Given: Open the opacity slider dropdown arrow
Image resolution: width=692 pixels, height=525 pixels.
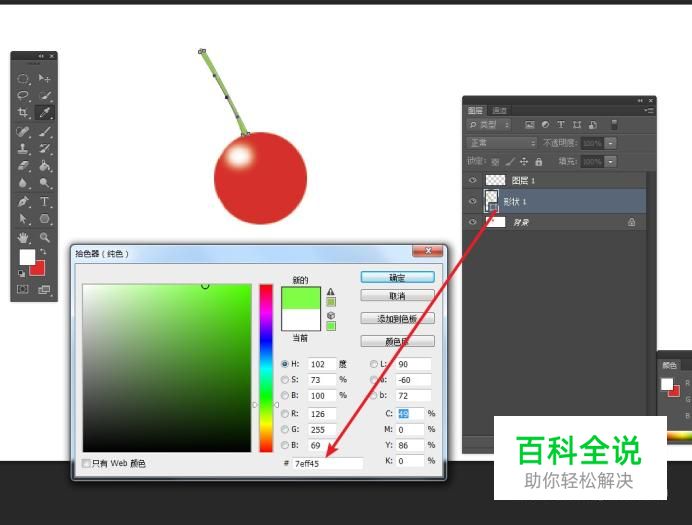Looking at the screenshot, I should (x=611, y=143).
